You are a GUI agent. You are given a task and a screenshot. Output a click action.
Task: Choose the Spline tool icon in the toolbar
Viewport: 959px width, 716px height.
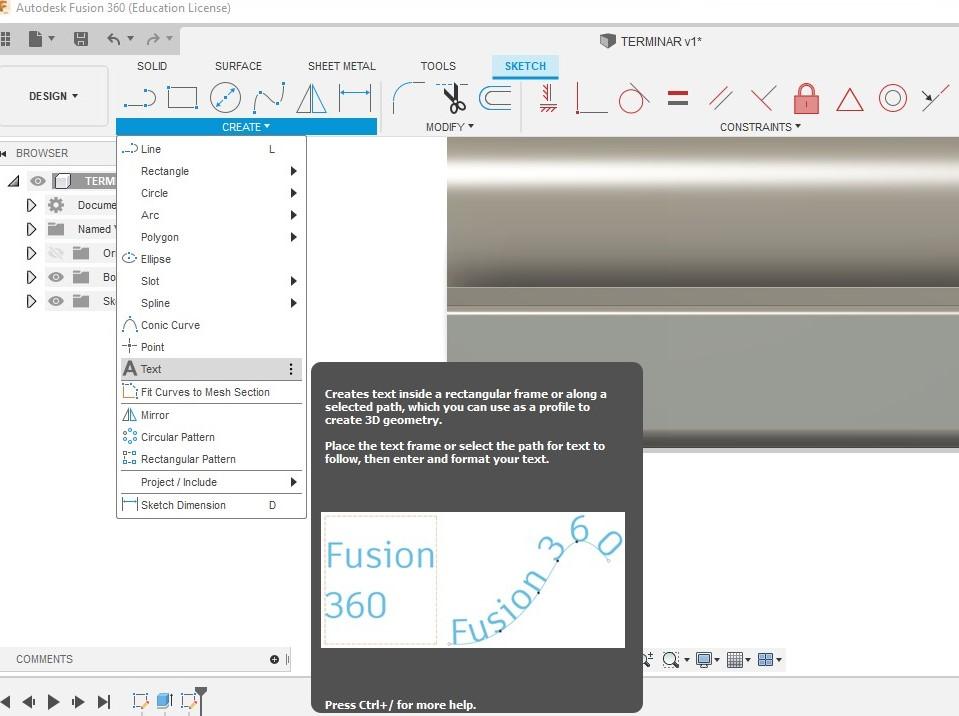pyautogui.click(x=269, y=98)
